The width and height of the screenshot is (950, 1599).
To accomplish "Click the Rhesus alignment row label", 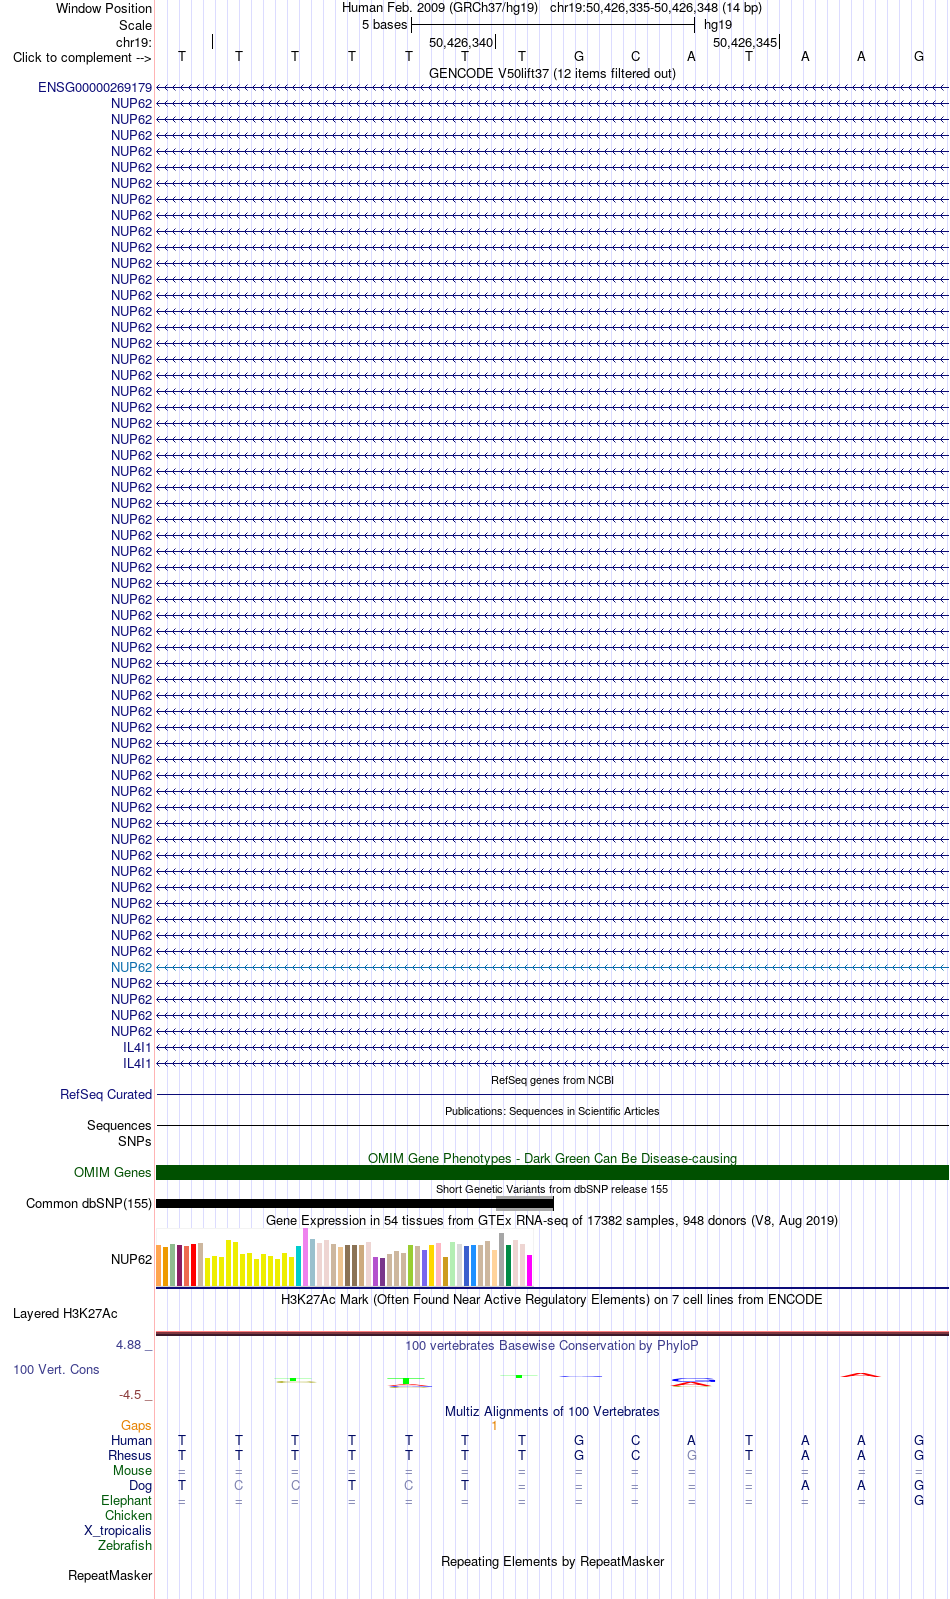I will click(x=130, y=1456).
